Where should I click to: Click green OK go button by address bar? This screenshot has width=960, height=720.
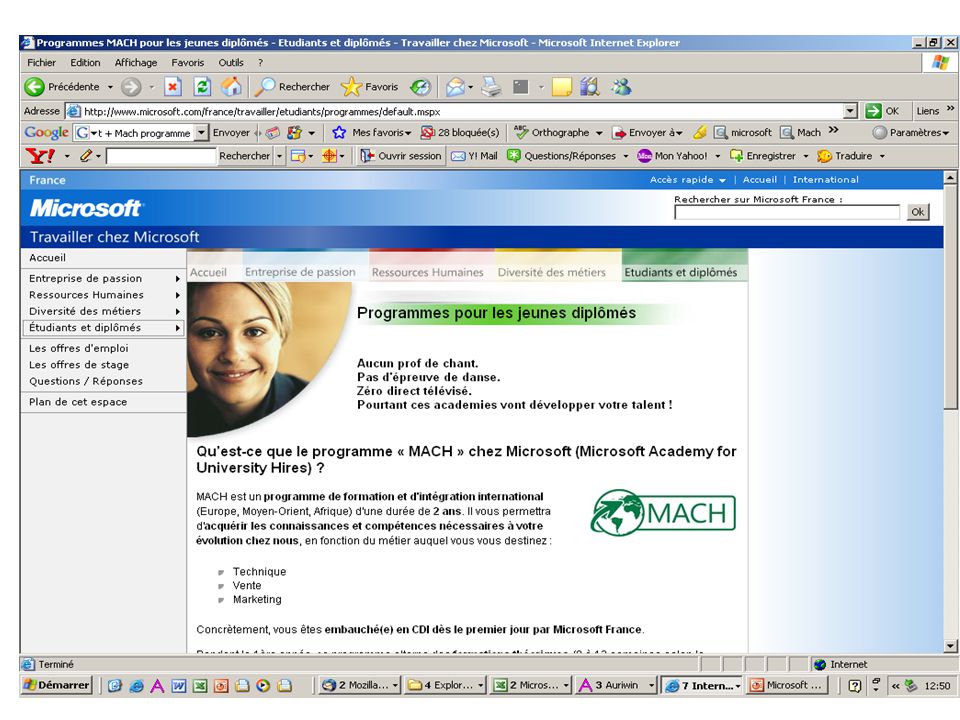[x=882, y=111]
